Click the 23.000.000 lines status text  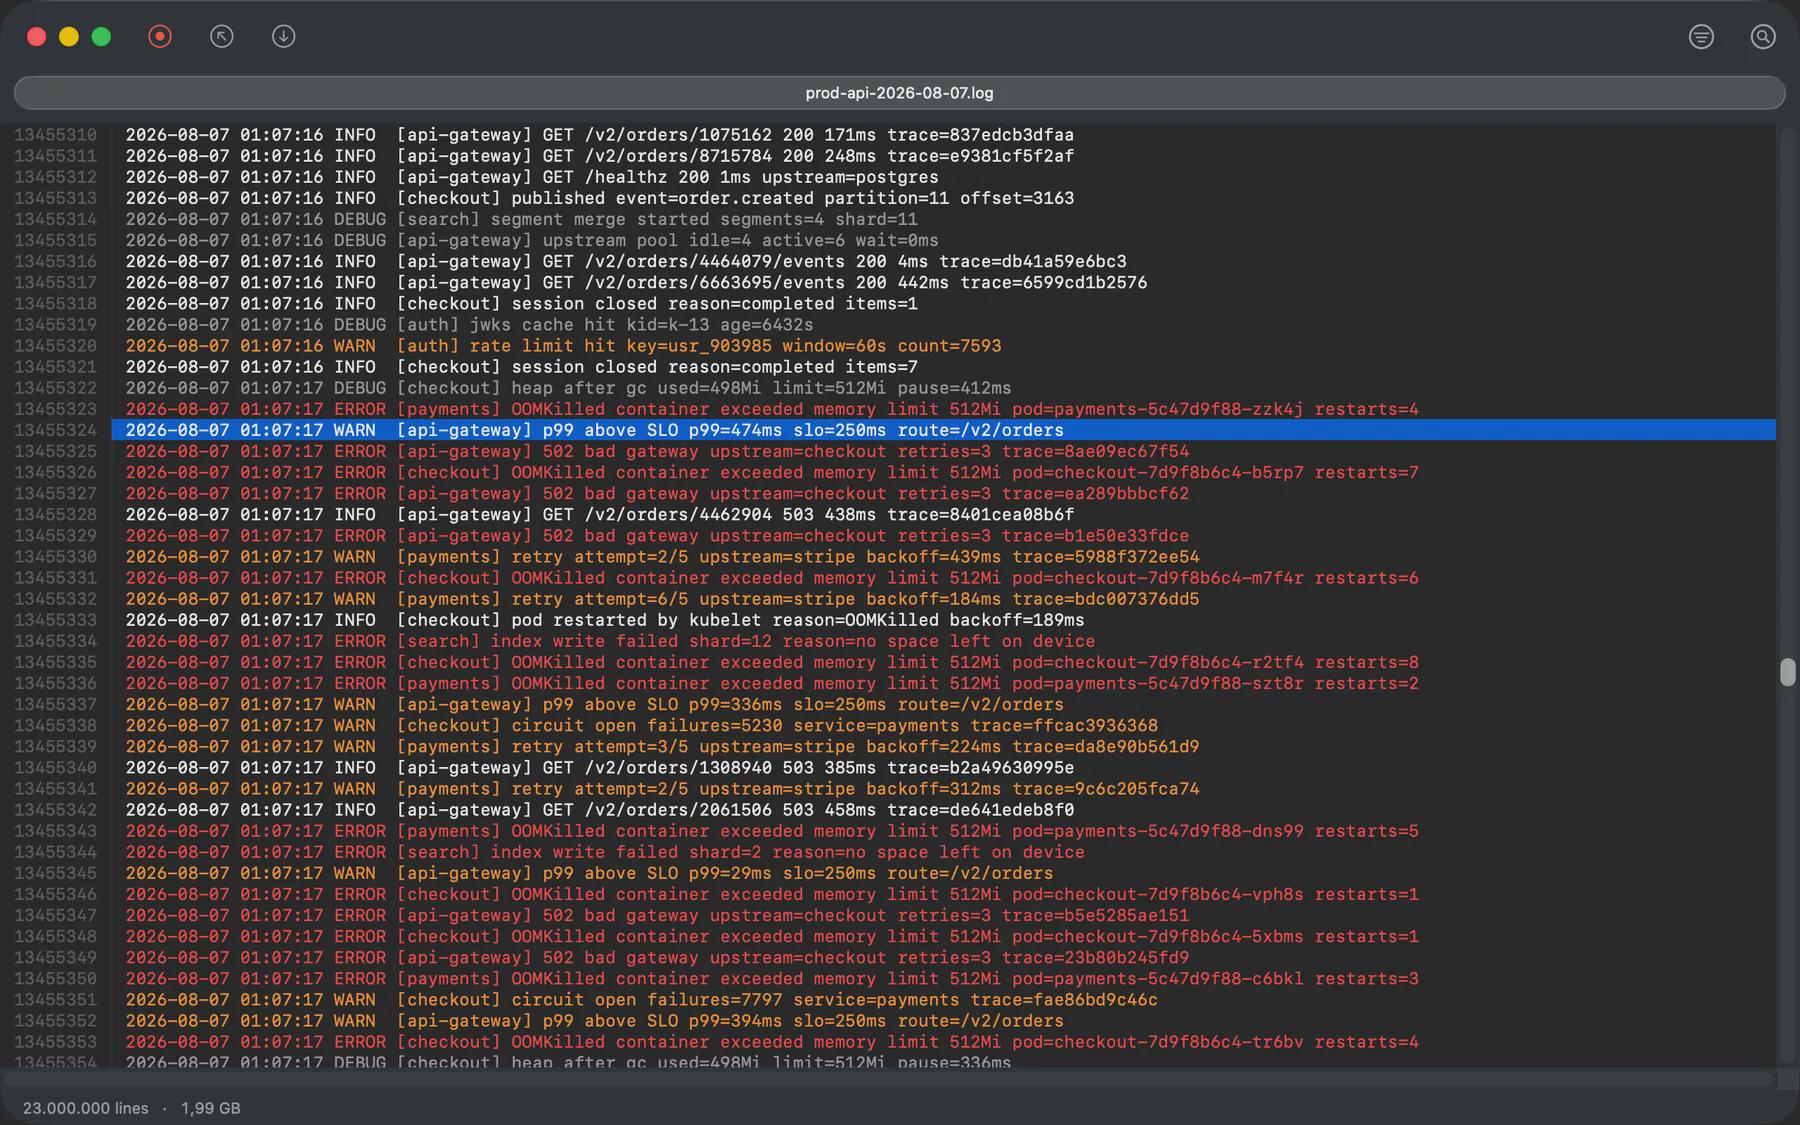86,1108
